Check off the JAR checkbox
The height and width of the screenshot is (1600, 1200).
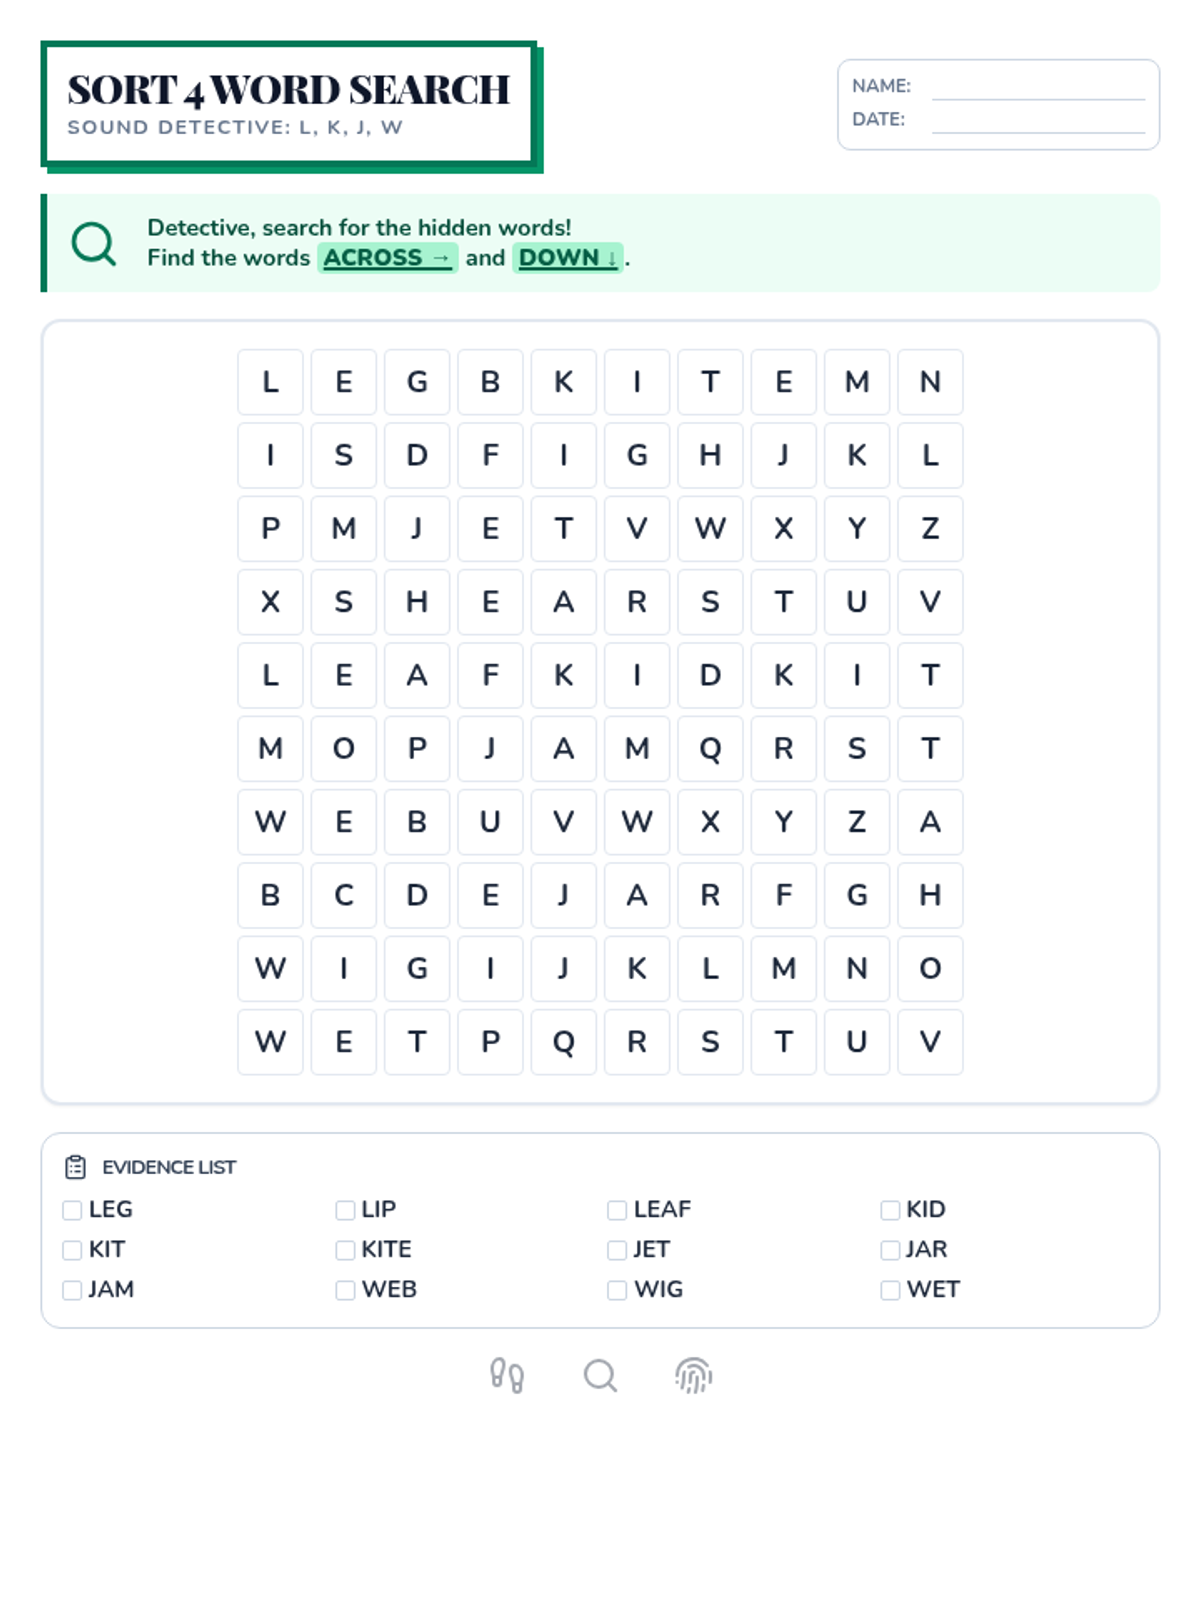890,1250
